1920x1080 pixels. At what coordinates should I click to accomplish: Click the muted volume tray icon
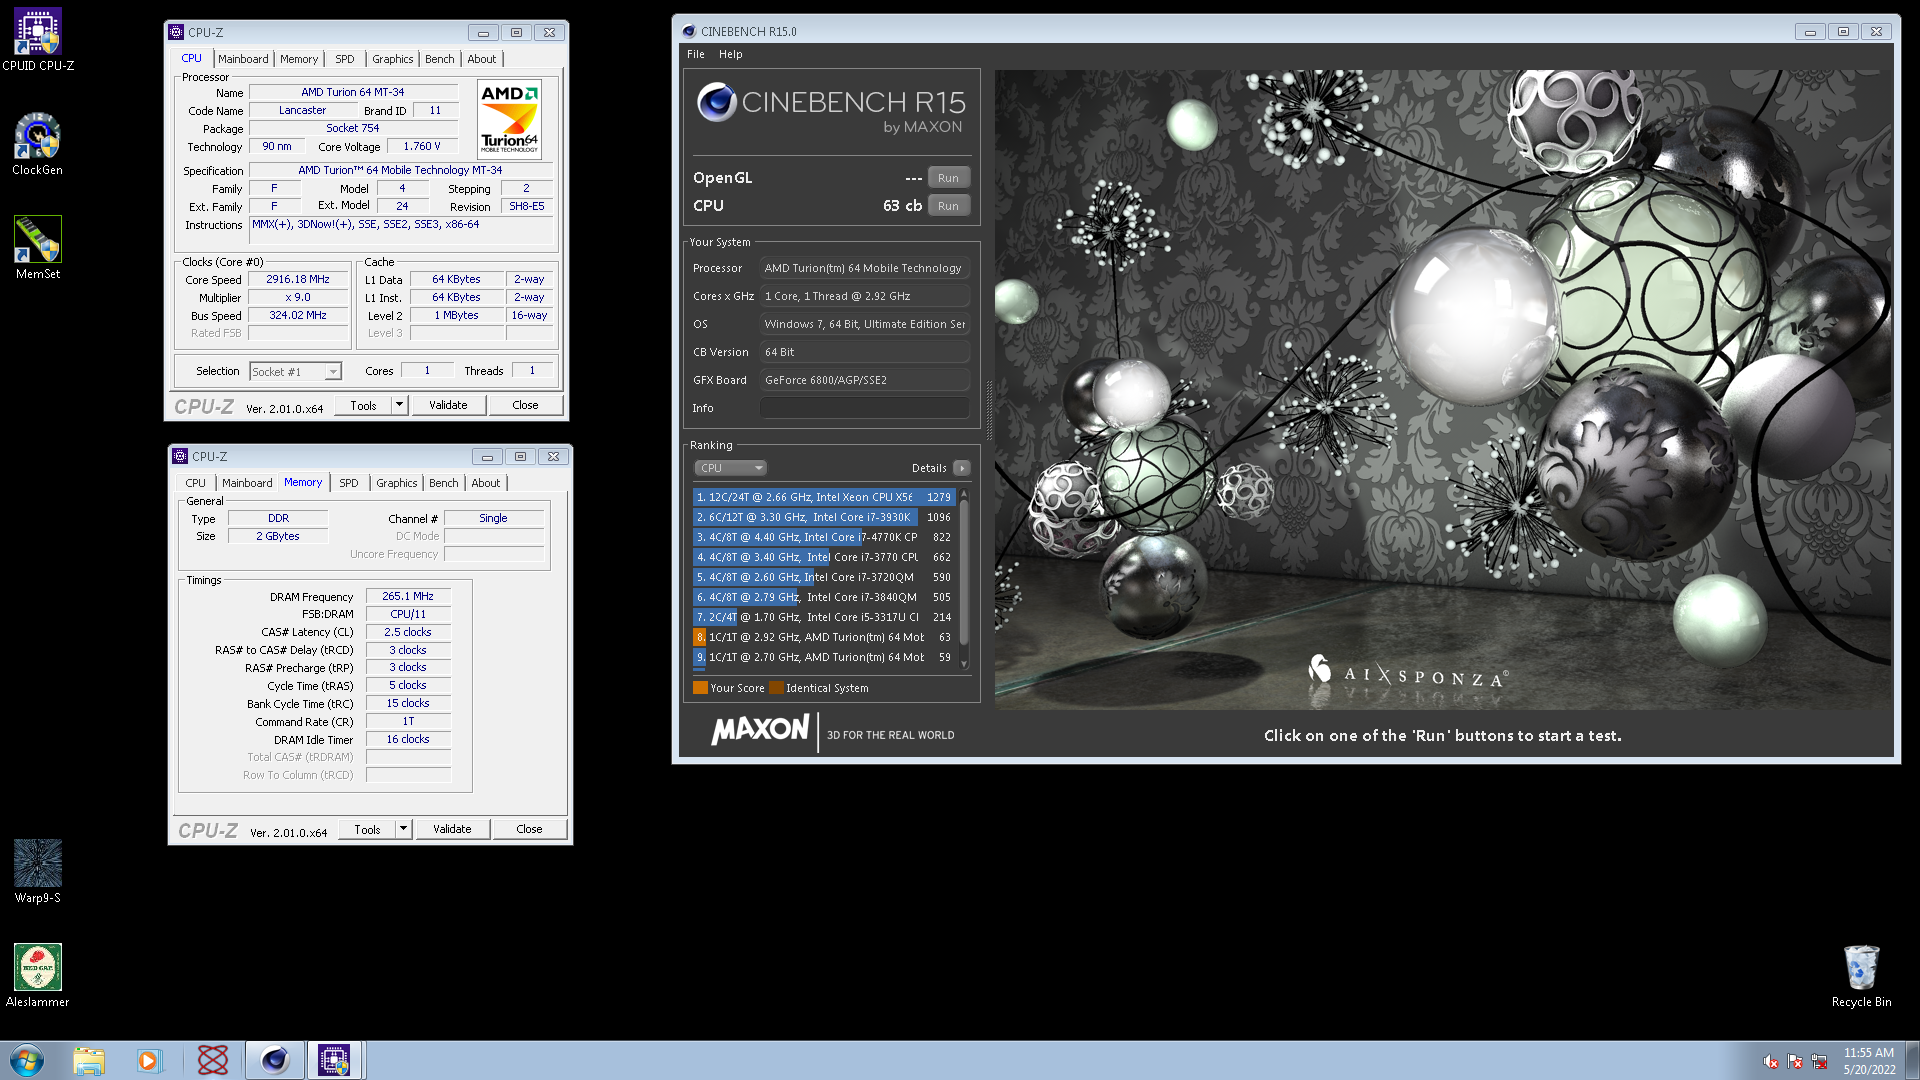[x=1770, y=1062]
